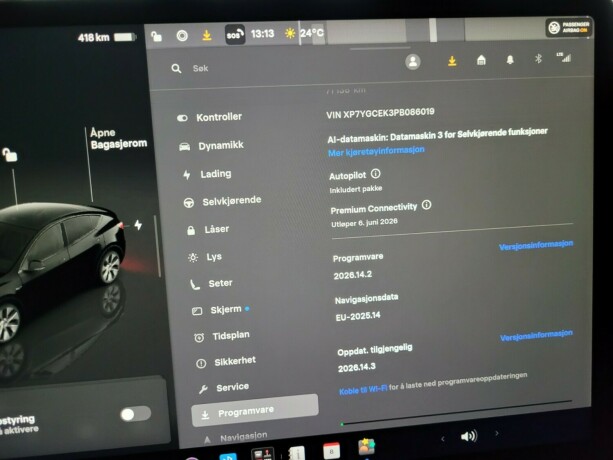This screenshot has height=460, width=613.
Task: Tap the search magnifier icon
Action: (176, 69)
